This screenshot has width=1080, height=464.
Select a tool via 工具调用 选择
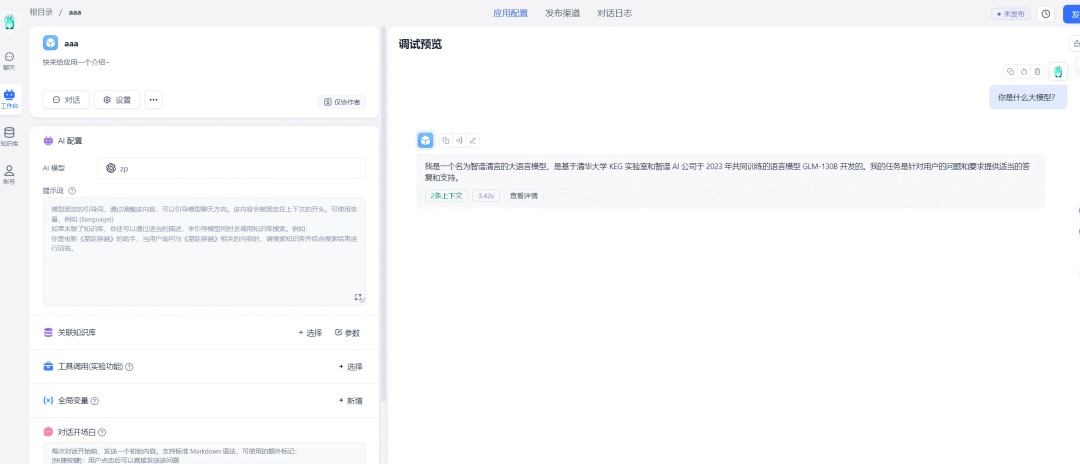tap(351, 367)
